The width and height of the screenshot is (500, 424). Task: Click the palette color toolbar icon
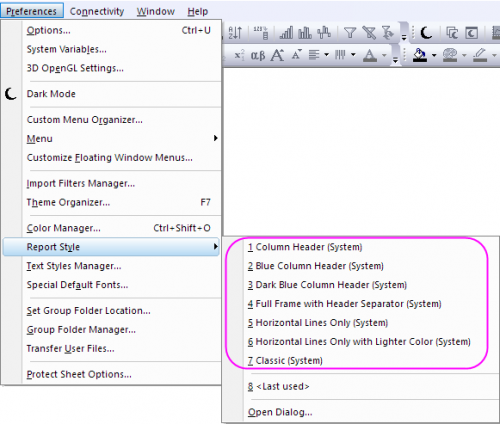point(450,55)
